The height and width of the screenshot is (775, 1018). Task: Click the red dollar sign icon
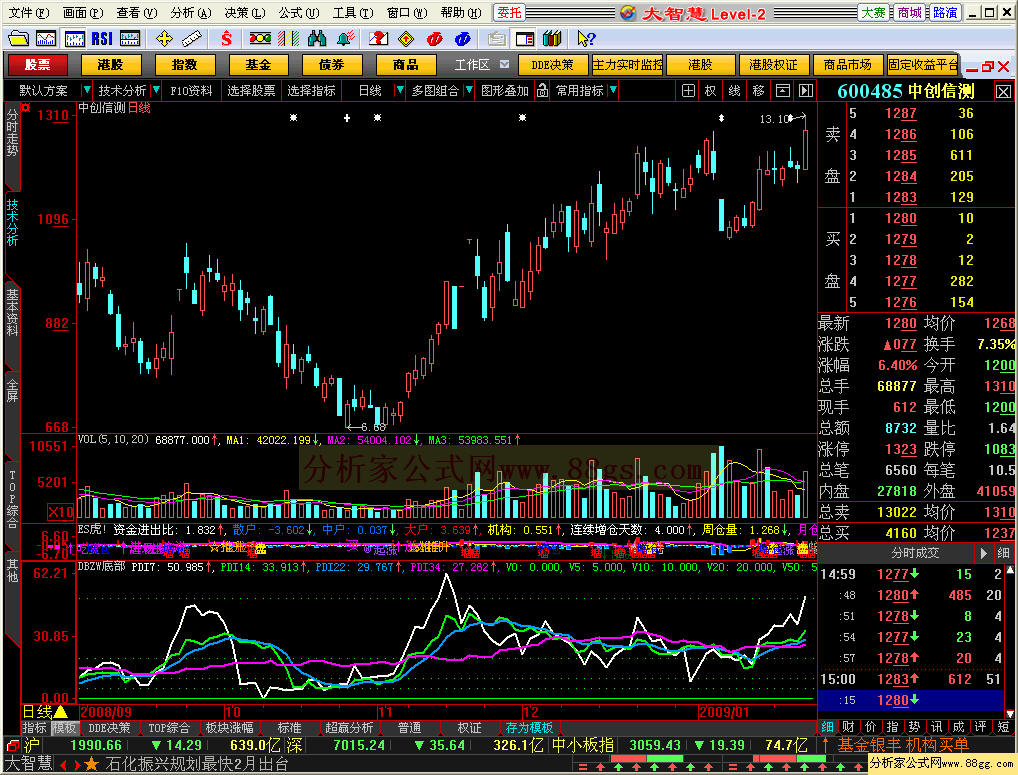226,39
